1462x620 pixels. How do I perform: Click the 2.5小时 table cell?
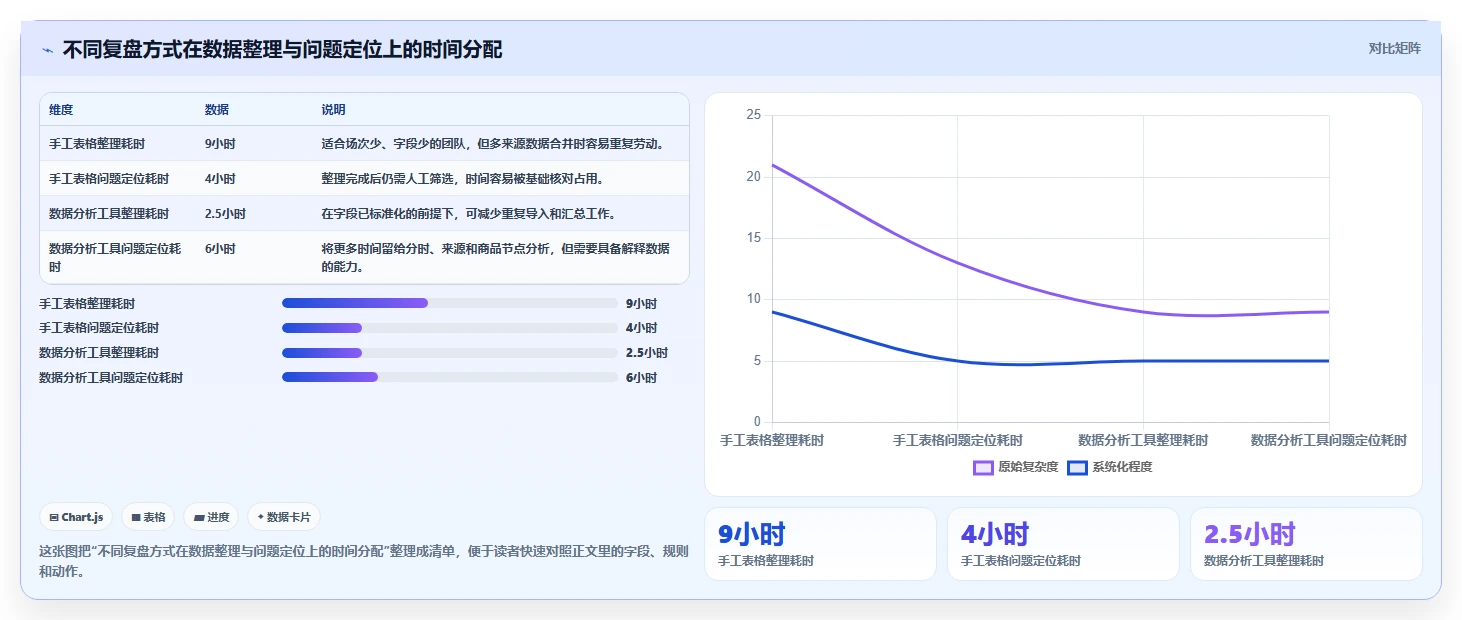pos(225,214)
